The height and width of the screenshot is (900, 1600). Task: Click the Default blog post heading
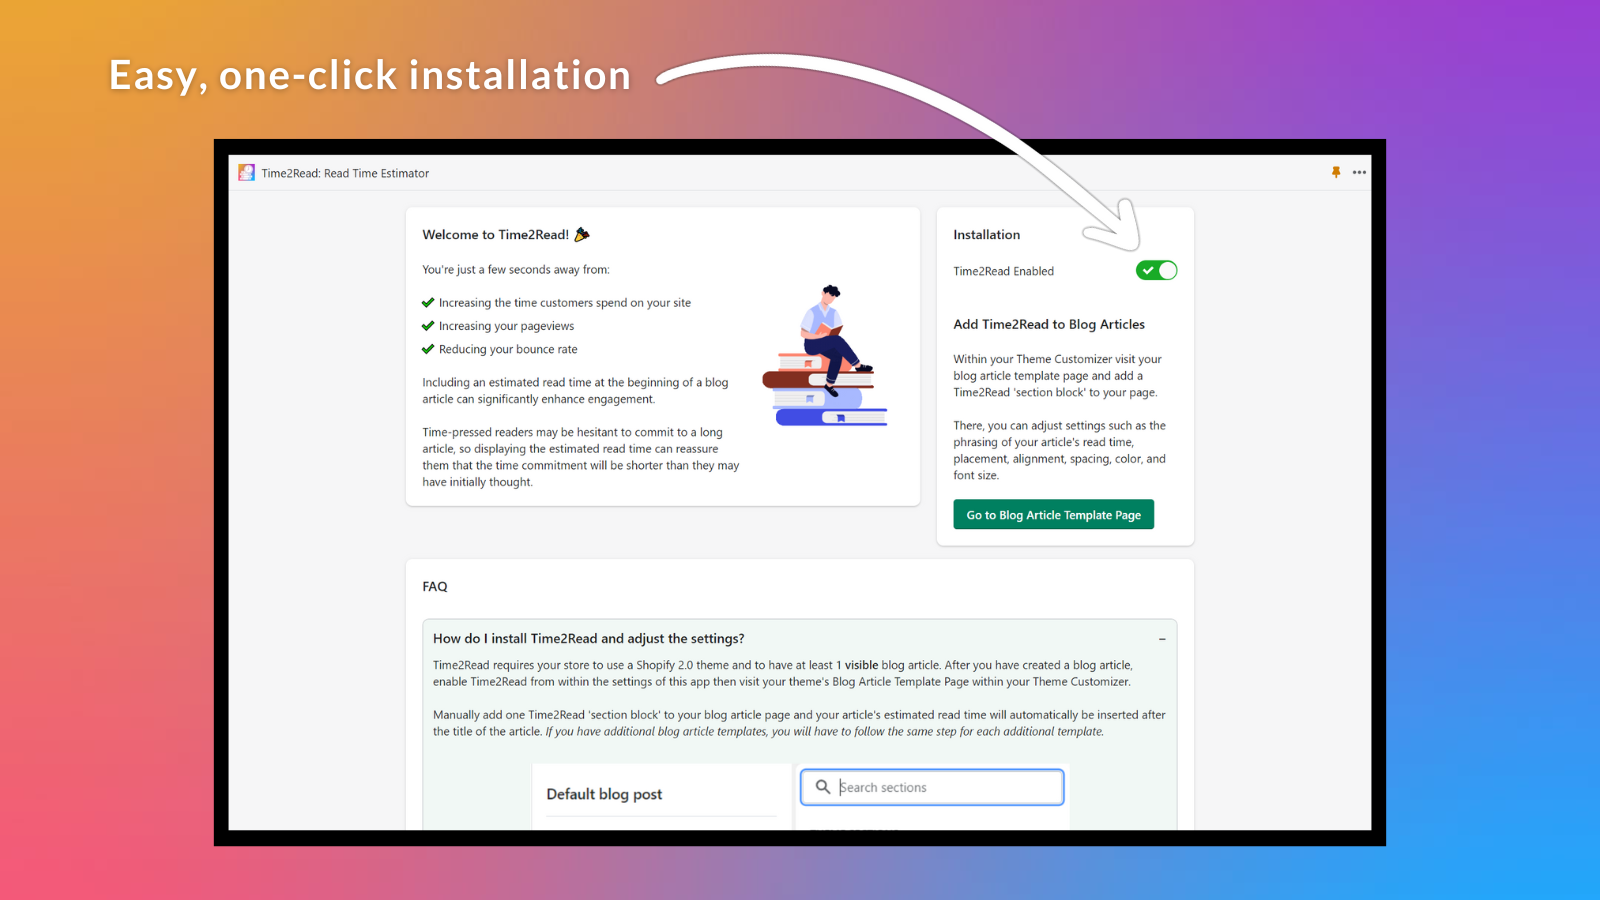point(604,794)
